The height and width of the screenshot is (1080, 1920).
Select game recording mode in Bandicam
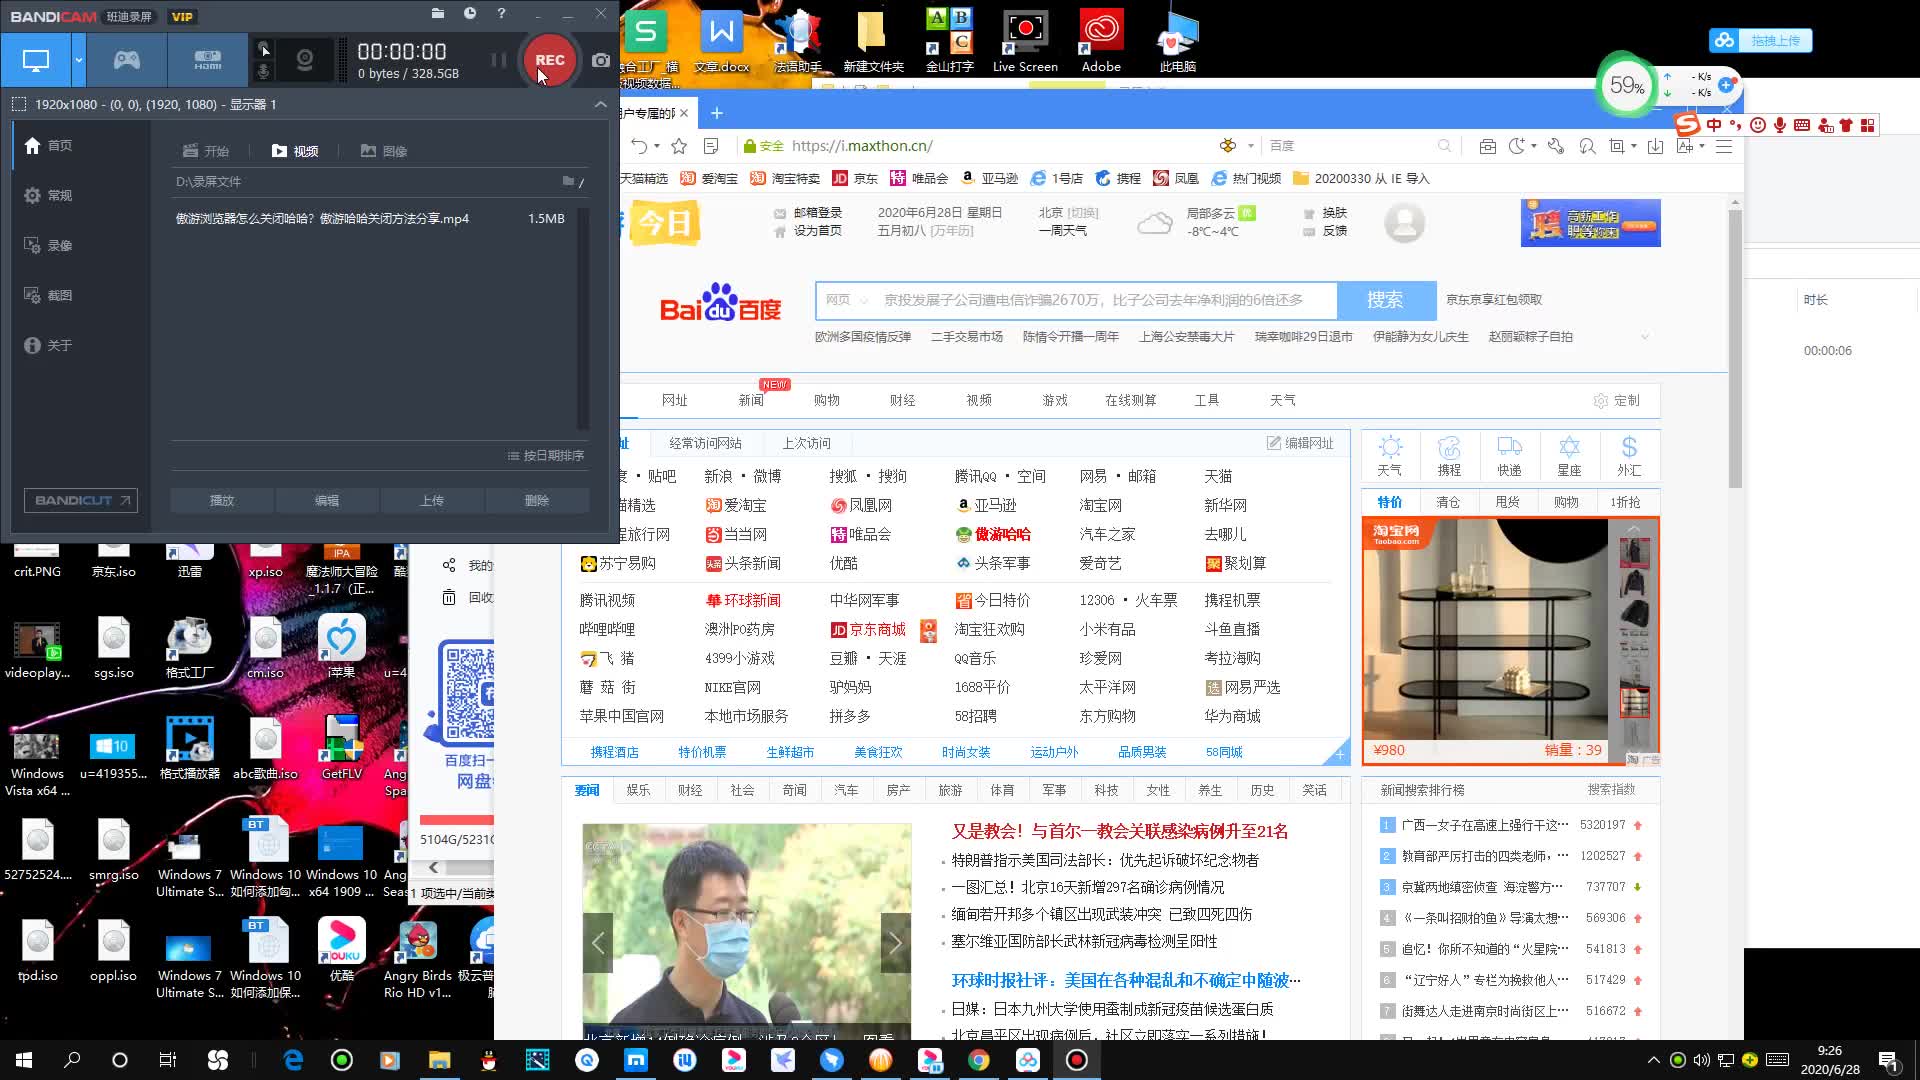[x=124, y=60]
